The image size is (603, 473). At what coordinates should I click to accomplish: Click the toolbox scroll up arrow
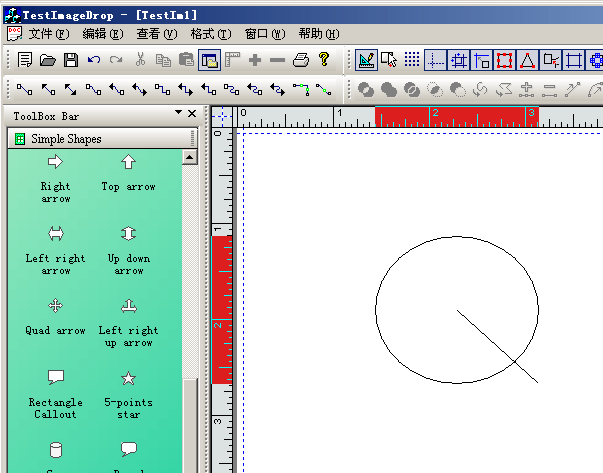(x=189, y=158)
